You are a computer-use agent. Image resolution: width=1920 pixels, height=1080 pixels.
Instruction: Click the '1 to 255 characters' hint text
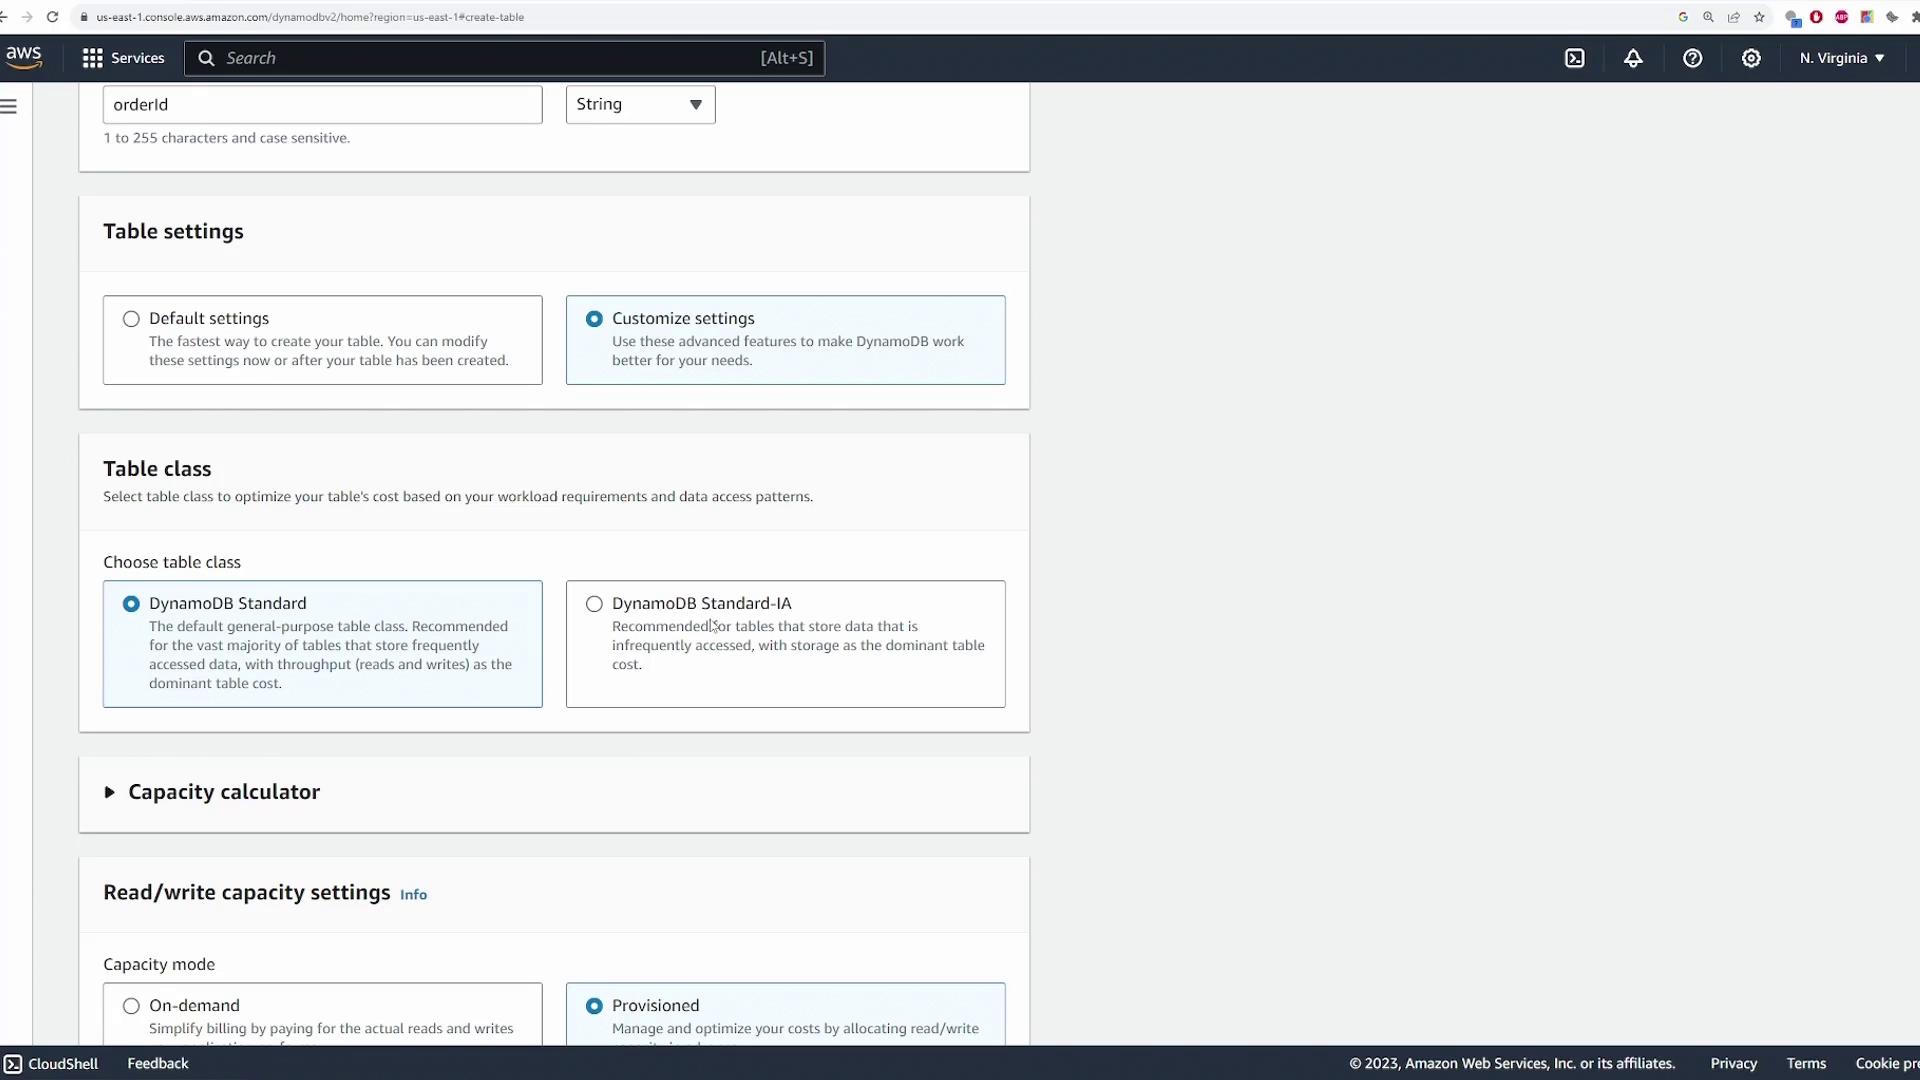point(226,138)
